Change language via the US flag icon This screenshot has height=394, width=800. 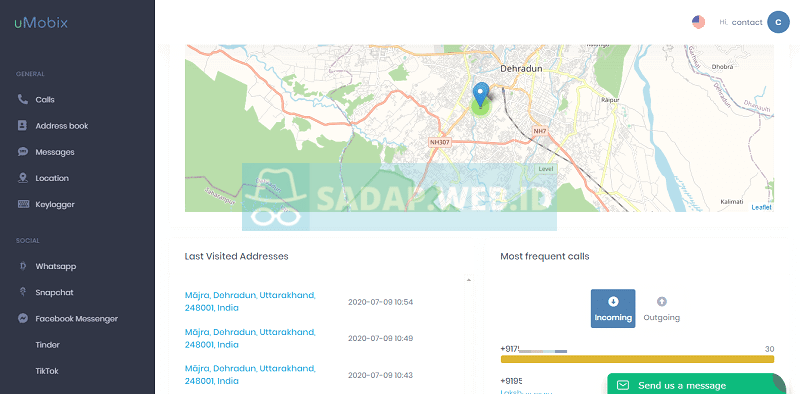click(x=698, y=22)
